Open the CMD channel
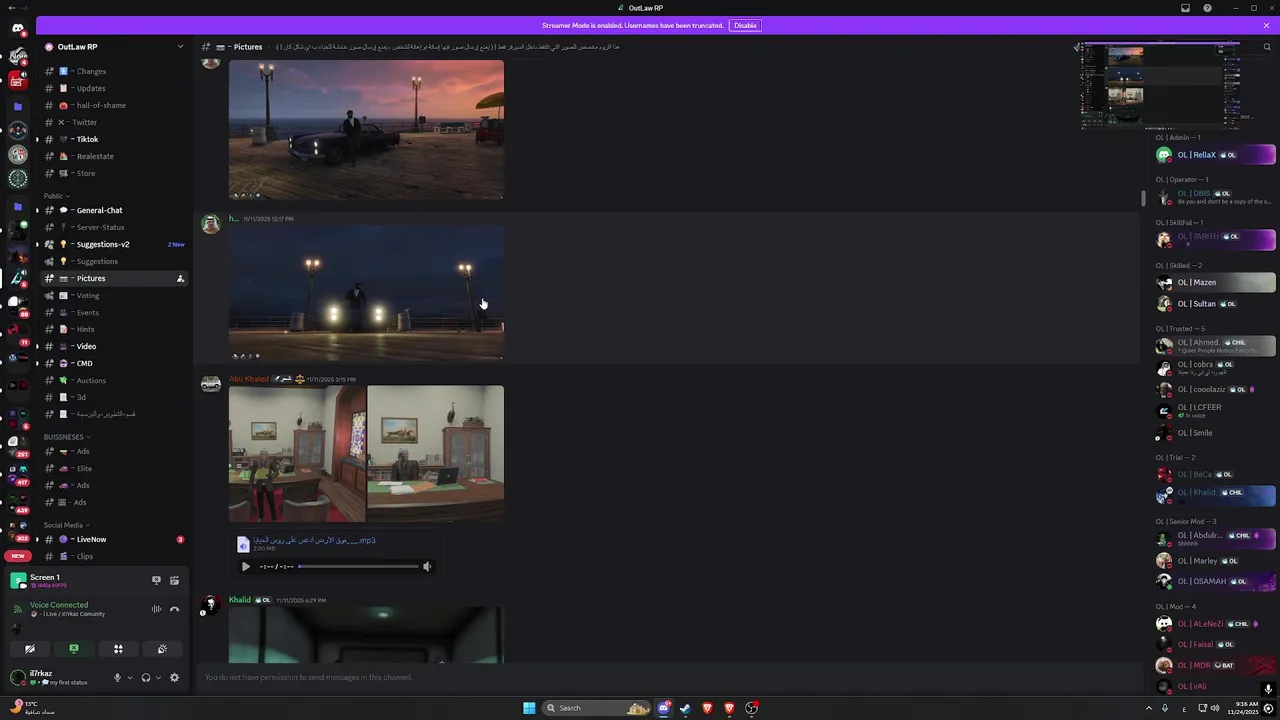Image resolution: width=1280 pixels, height=720 pixels. (x=113, y=363)
